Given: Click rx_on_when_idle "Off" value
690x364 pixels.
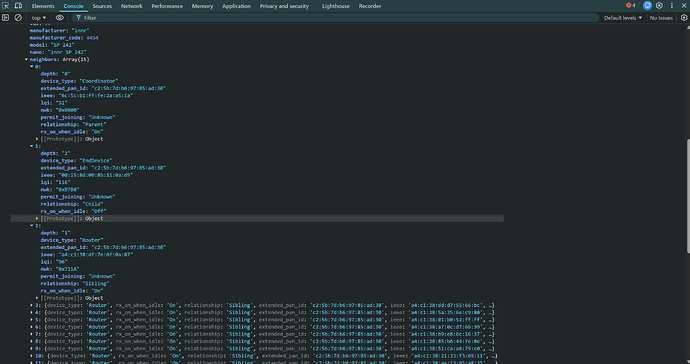Looking at the screenshot, I should [x=99, y=211].
